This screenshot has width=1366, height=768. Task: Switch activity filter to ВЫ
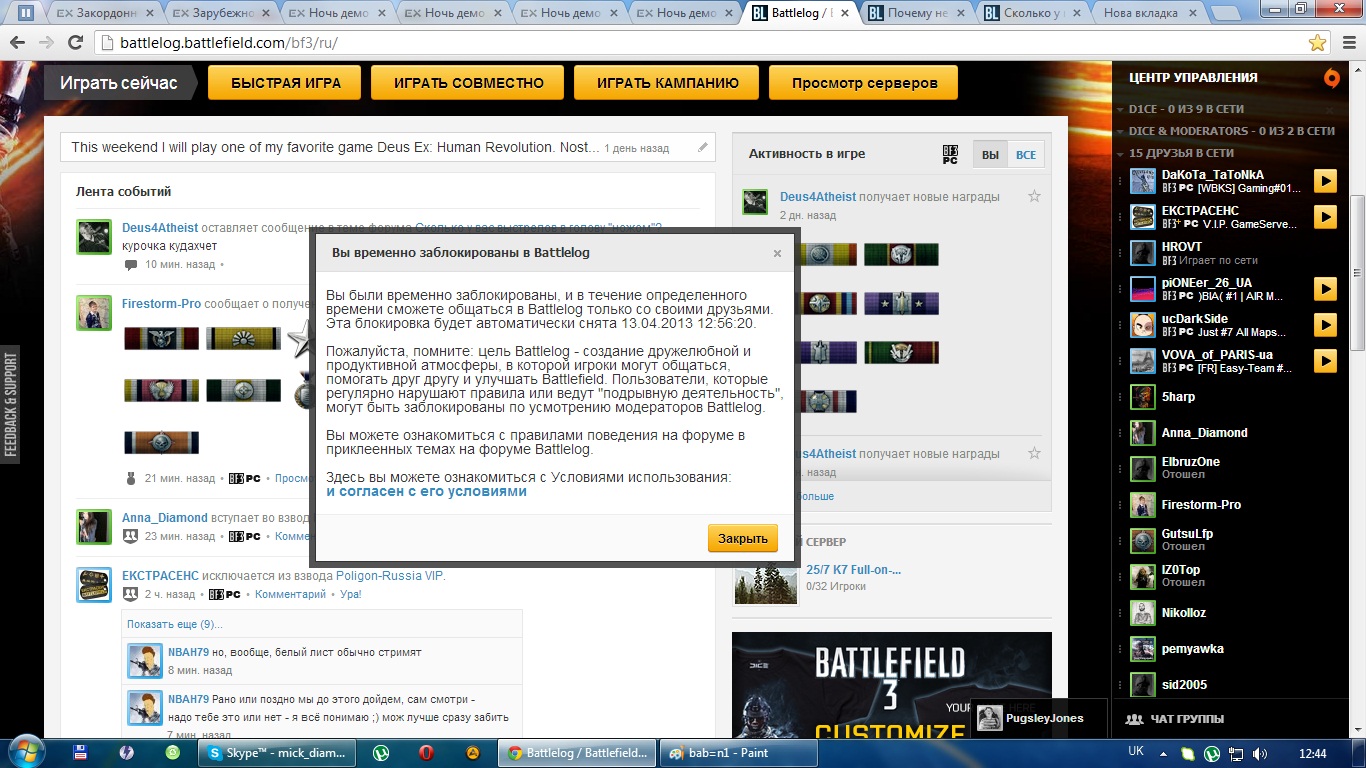pyautogui.click(x=990, y=155)
